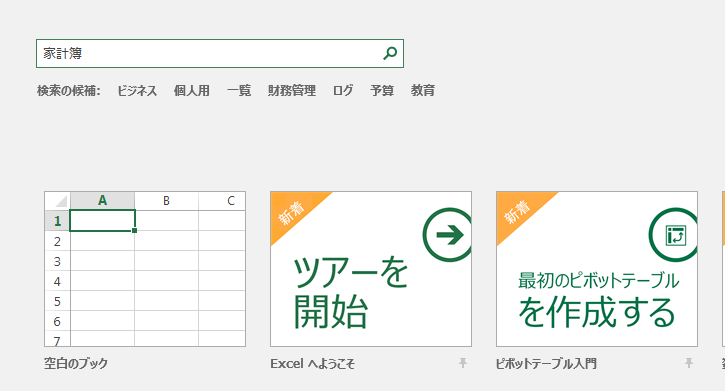Open the ツアーを開始 template thumbnail
The width and height of the screenshot is (725, 392).
click(371, 269)
